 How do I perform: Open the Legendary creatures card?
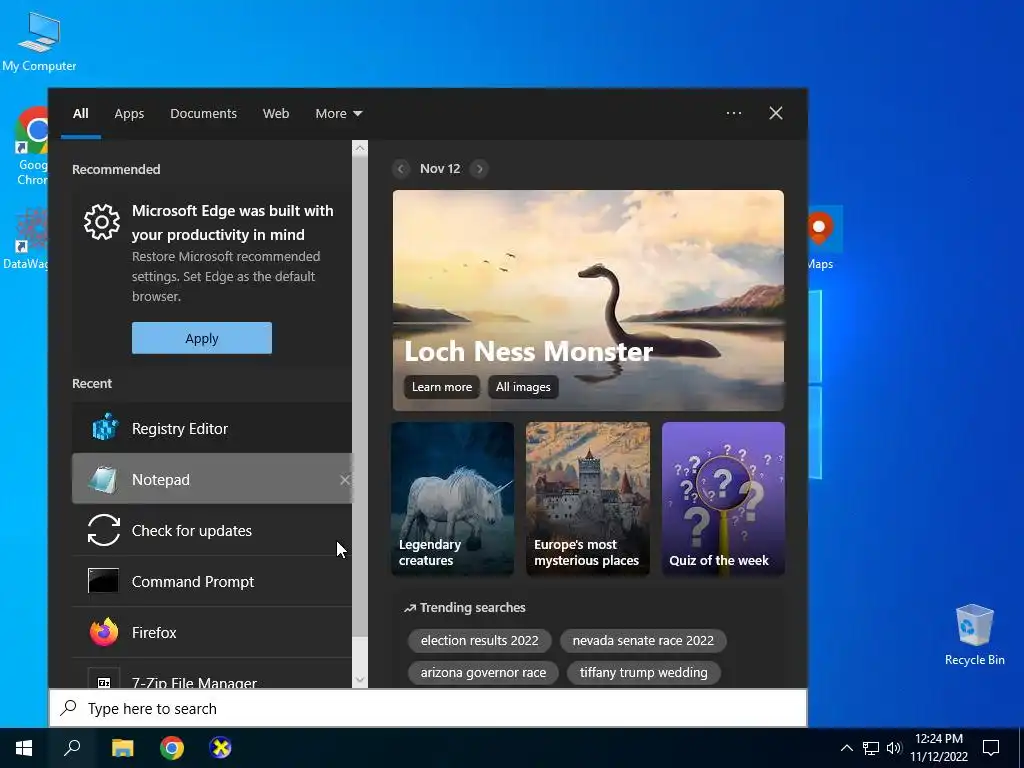click(x=453, y=499)
